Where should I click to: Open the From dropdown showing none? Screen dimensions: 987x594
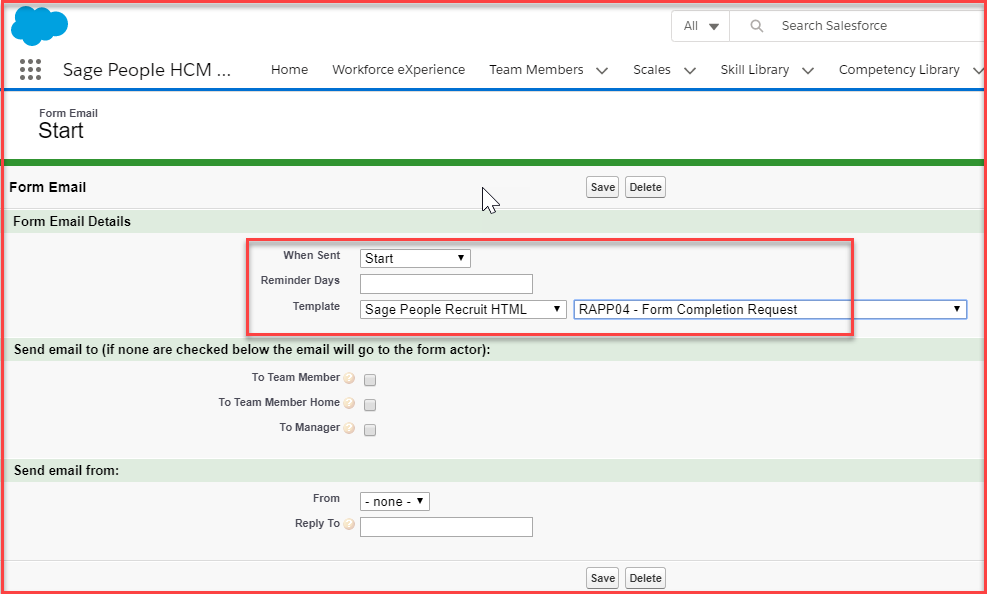pyautogui.click(x=394, y=501)
